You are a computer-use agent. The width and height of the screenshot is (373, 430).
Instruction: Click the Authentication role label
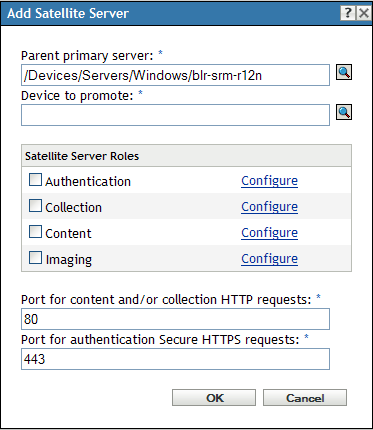point(88,182)
